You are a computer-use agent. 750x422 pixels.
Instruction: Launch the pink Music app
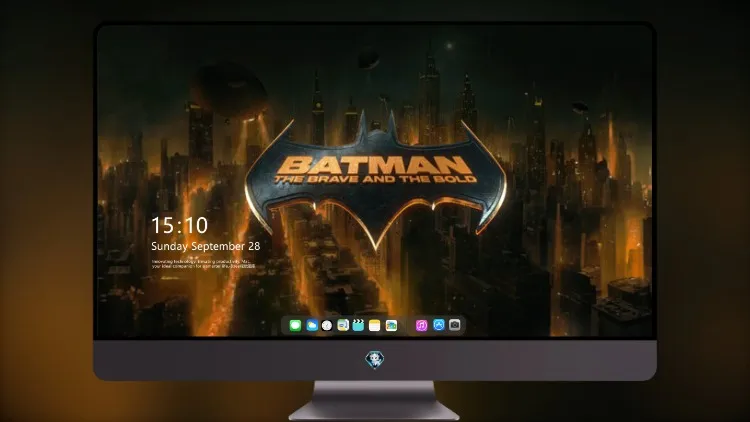[421, 325]
